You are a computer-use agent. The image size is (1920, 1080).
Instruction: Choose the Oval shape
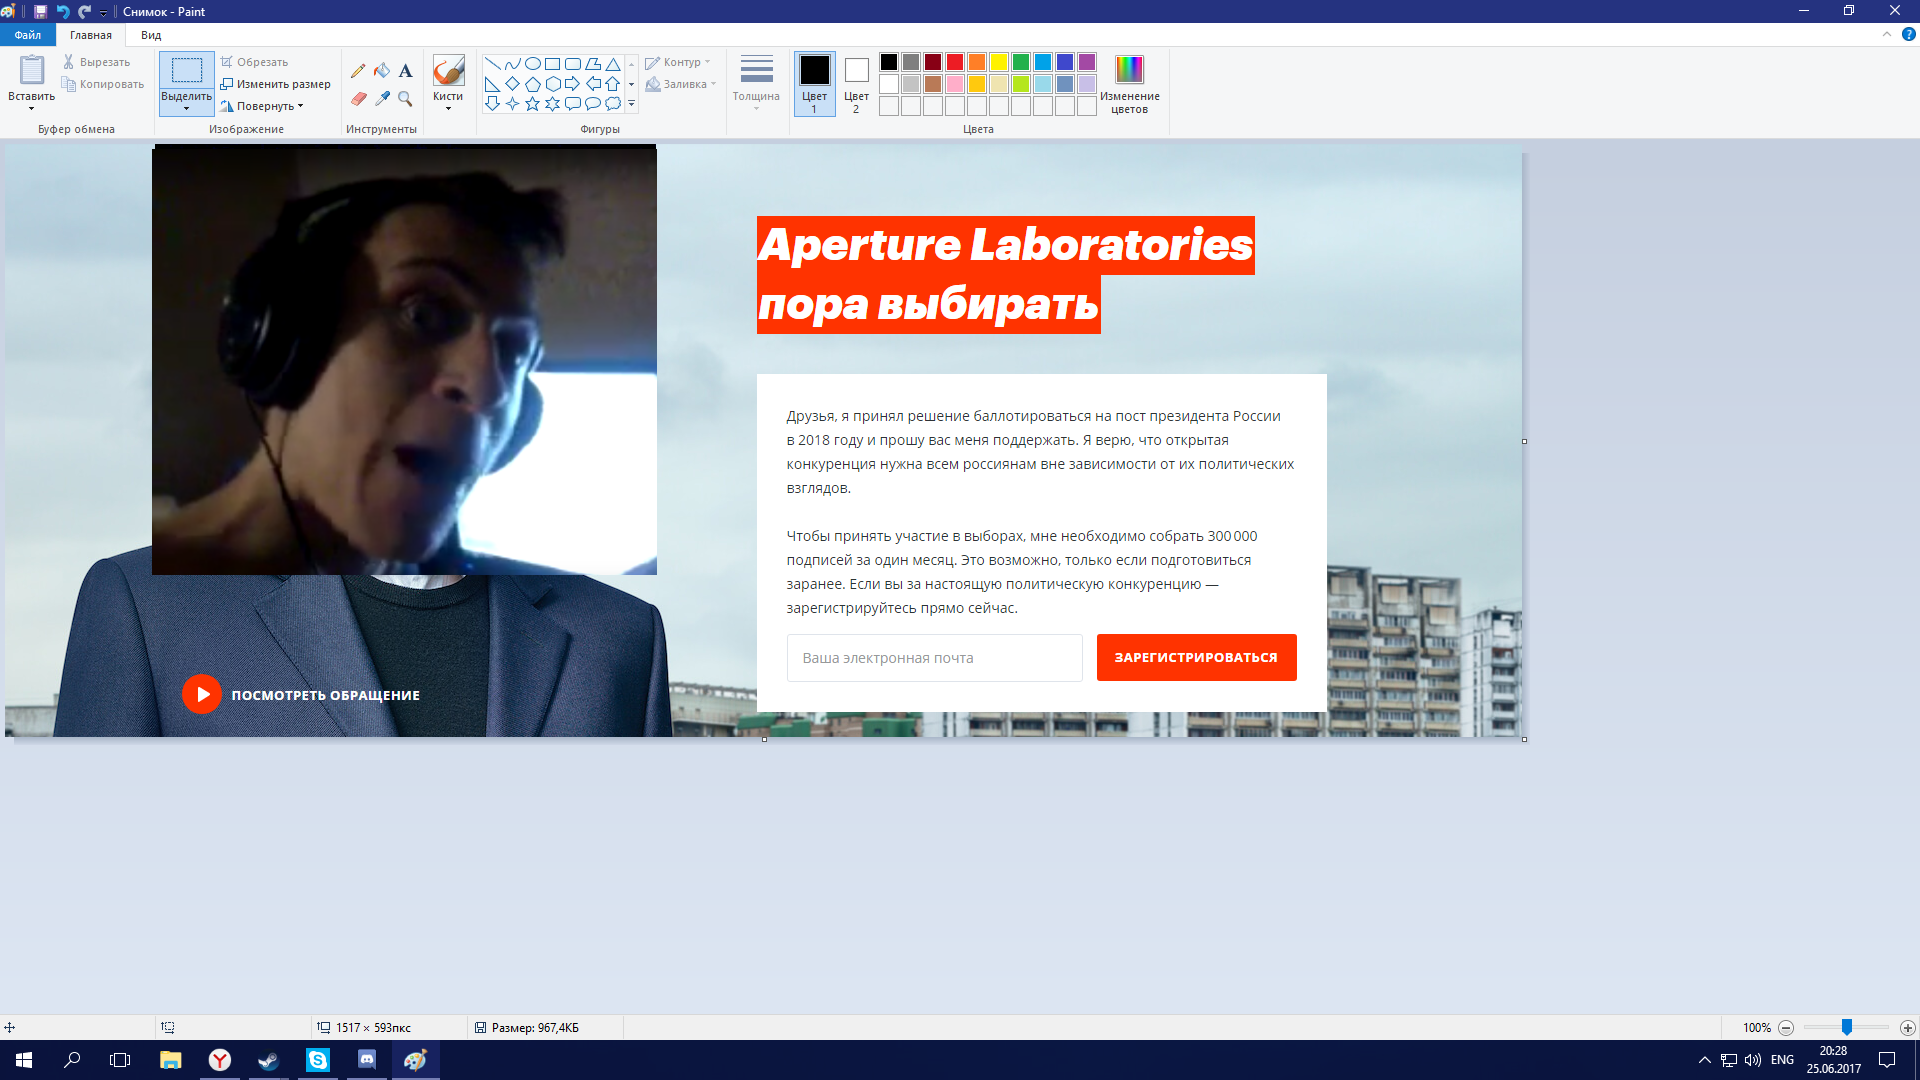[x=532, y=64]
